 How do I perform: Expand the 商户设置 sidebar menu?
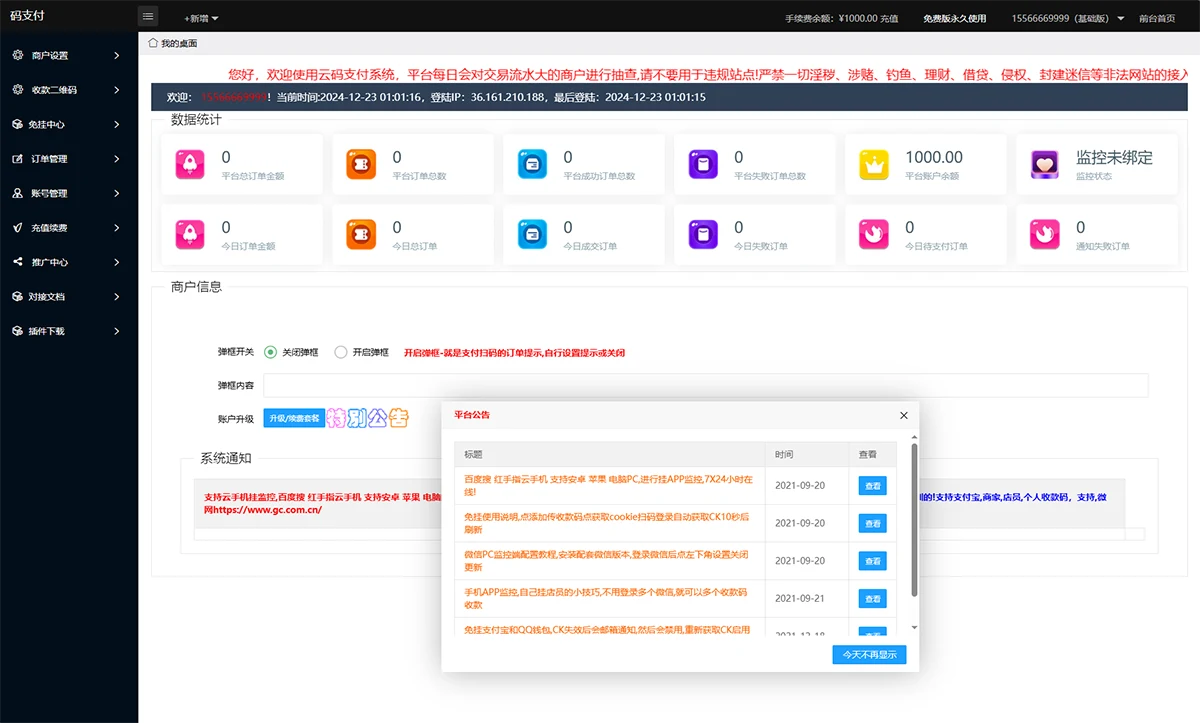[x=67, y=56]
